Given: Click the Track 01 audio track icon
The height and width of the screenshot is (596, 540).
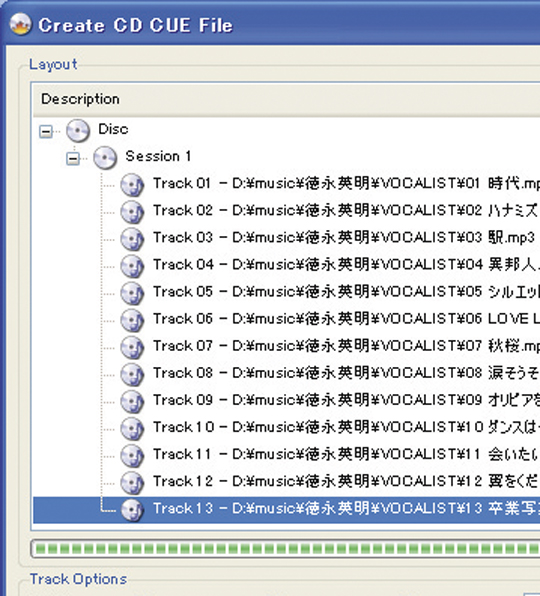Looking at the screenshot, I should pyautogui.click(x=132, y=185).
